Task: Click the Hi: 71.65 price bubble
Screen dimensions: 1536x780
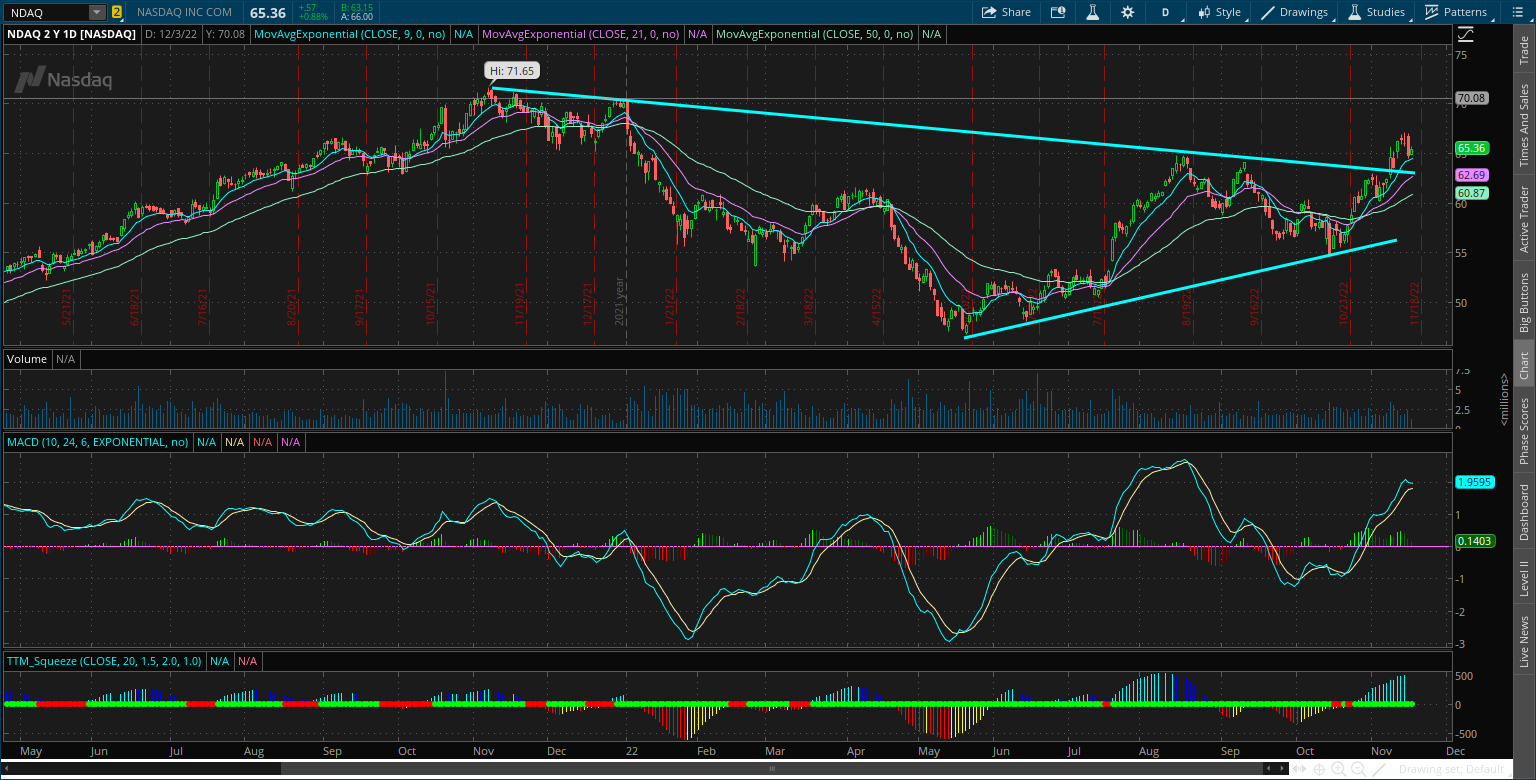Action: [x=511, y=71]
